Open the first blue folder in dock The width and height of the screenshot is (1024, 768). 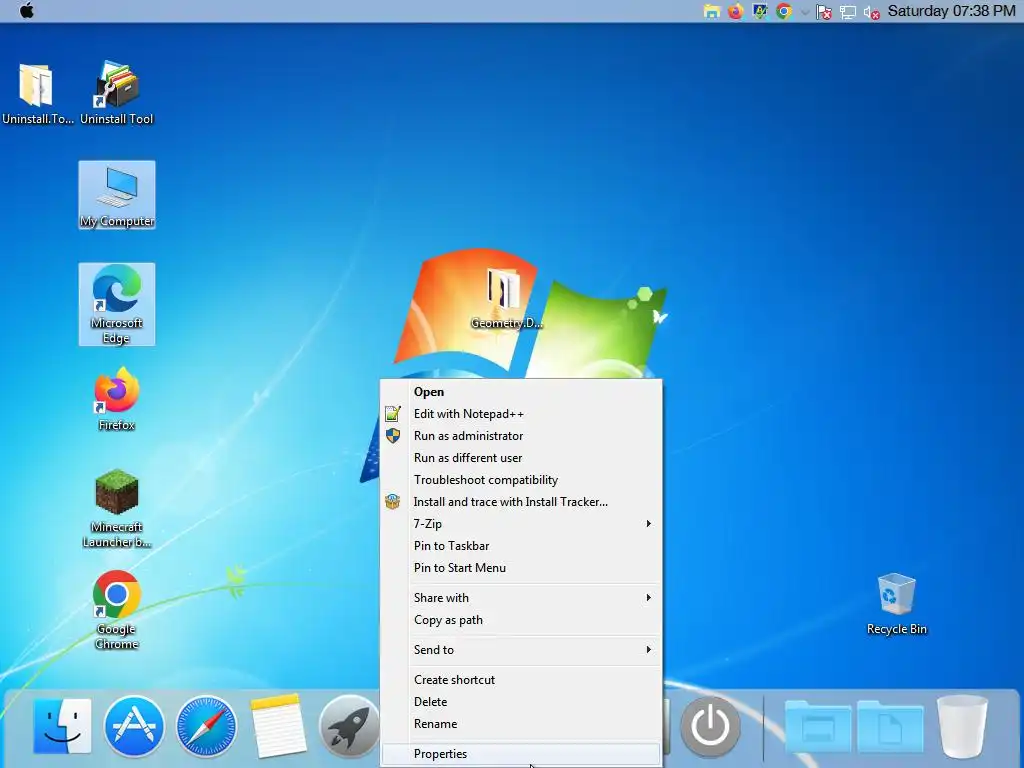(x=818, y=726)
